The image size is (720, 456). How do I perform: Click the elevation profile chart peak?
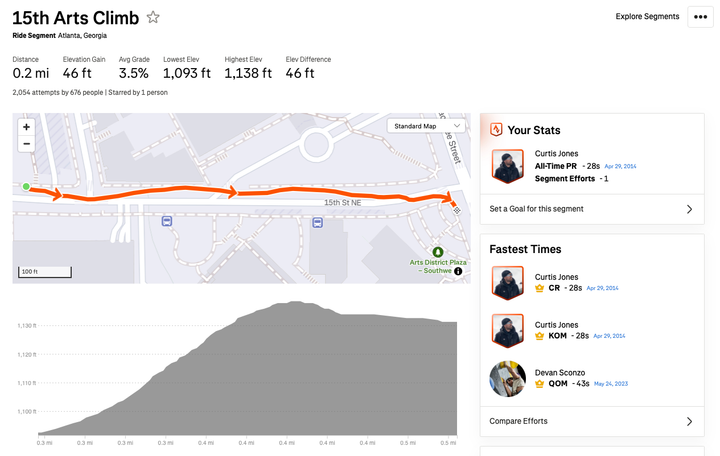tap(294, 303)
